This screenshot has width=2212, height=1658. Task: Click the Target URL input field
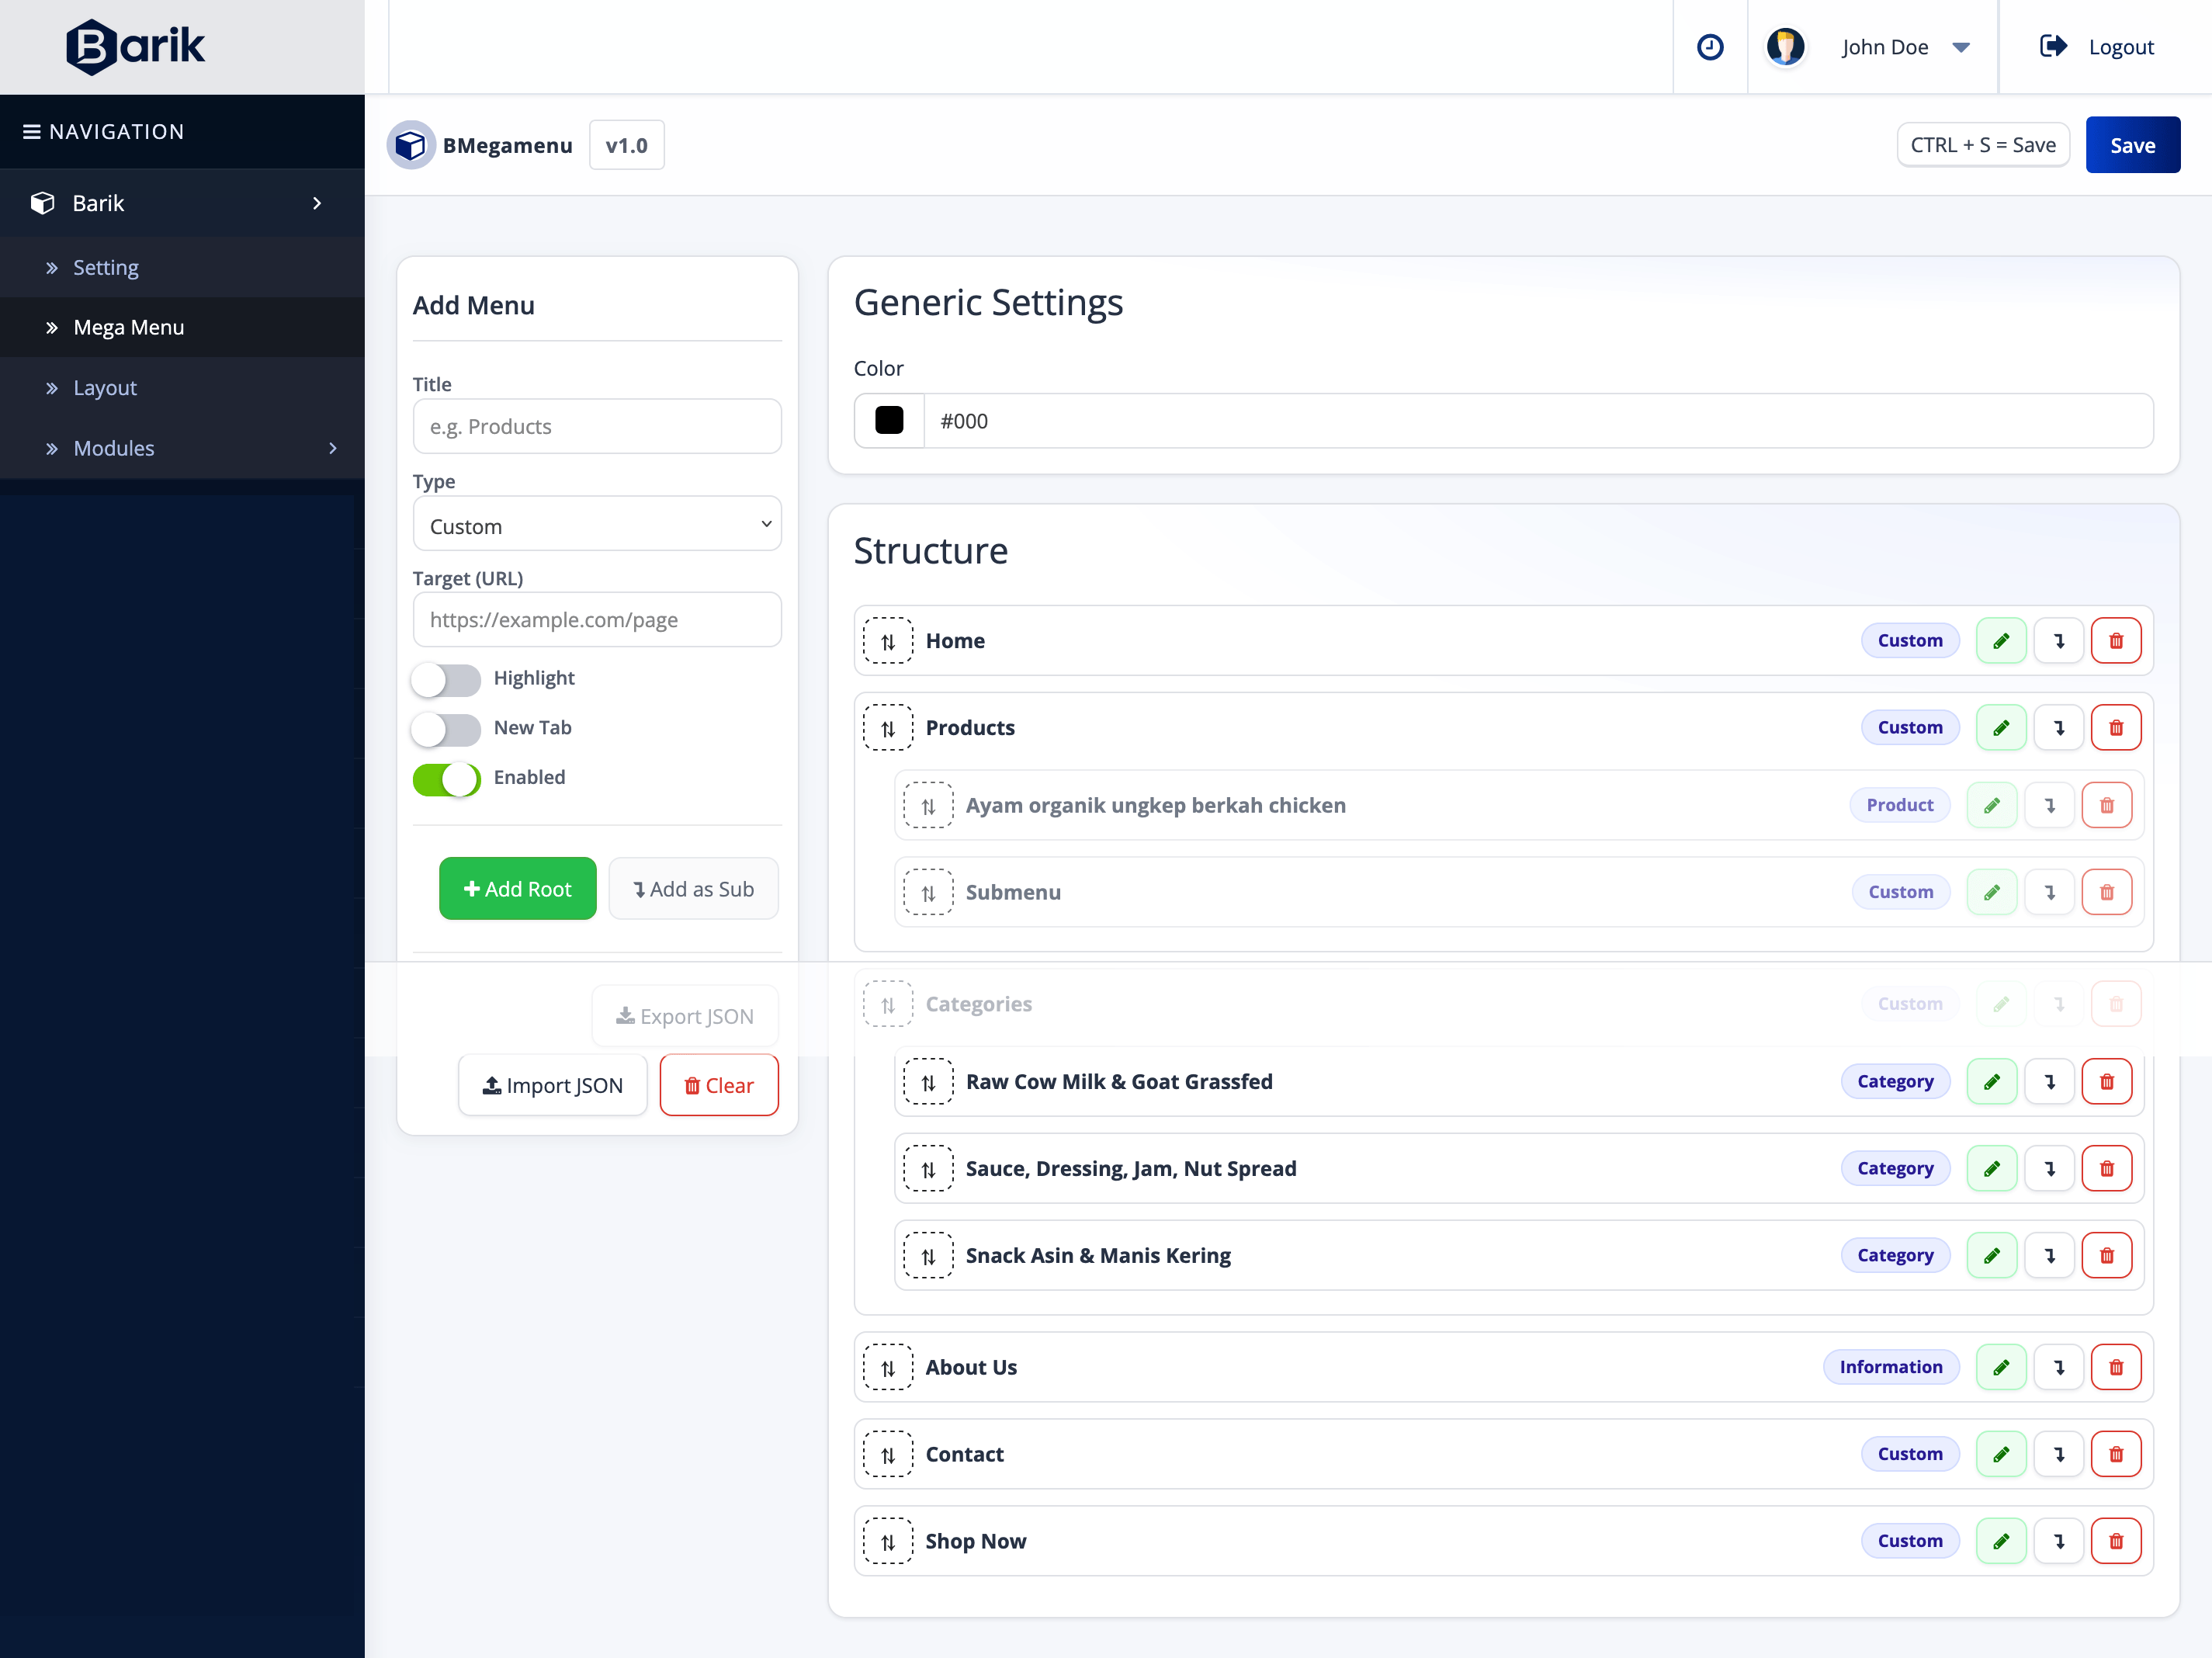click(x=597, y=619)
